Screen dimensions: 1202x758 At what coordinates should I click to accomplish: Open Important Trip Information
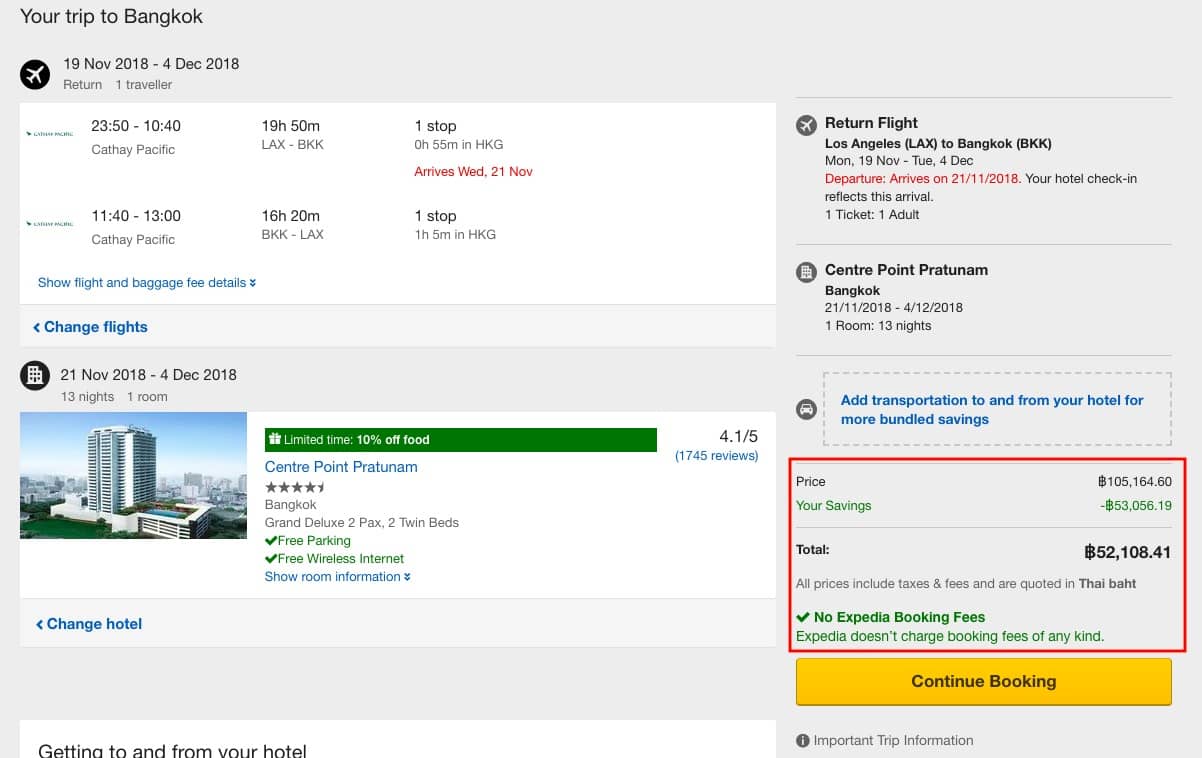click(x=893, y=741)
